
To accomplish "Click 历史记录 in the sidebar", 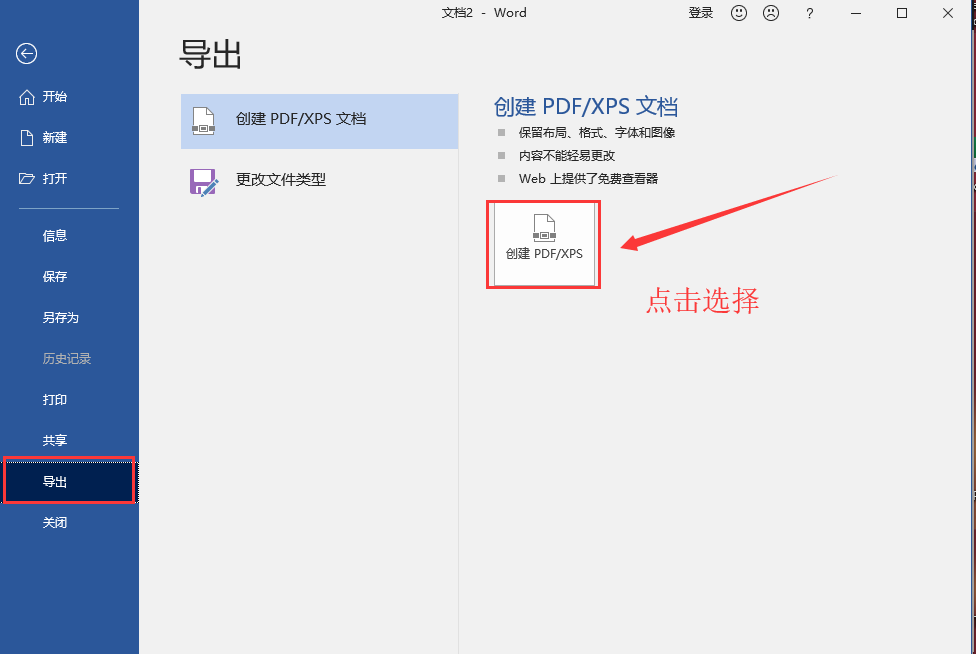I will [69, 358].
